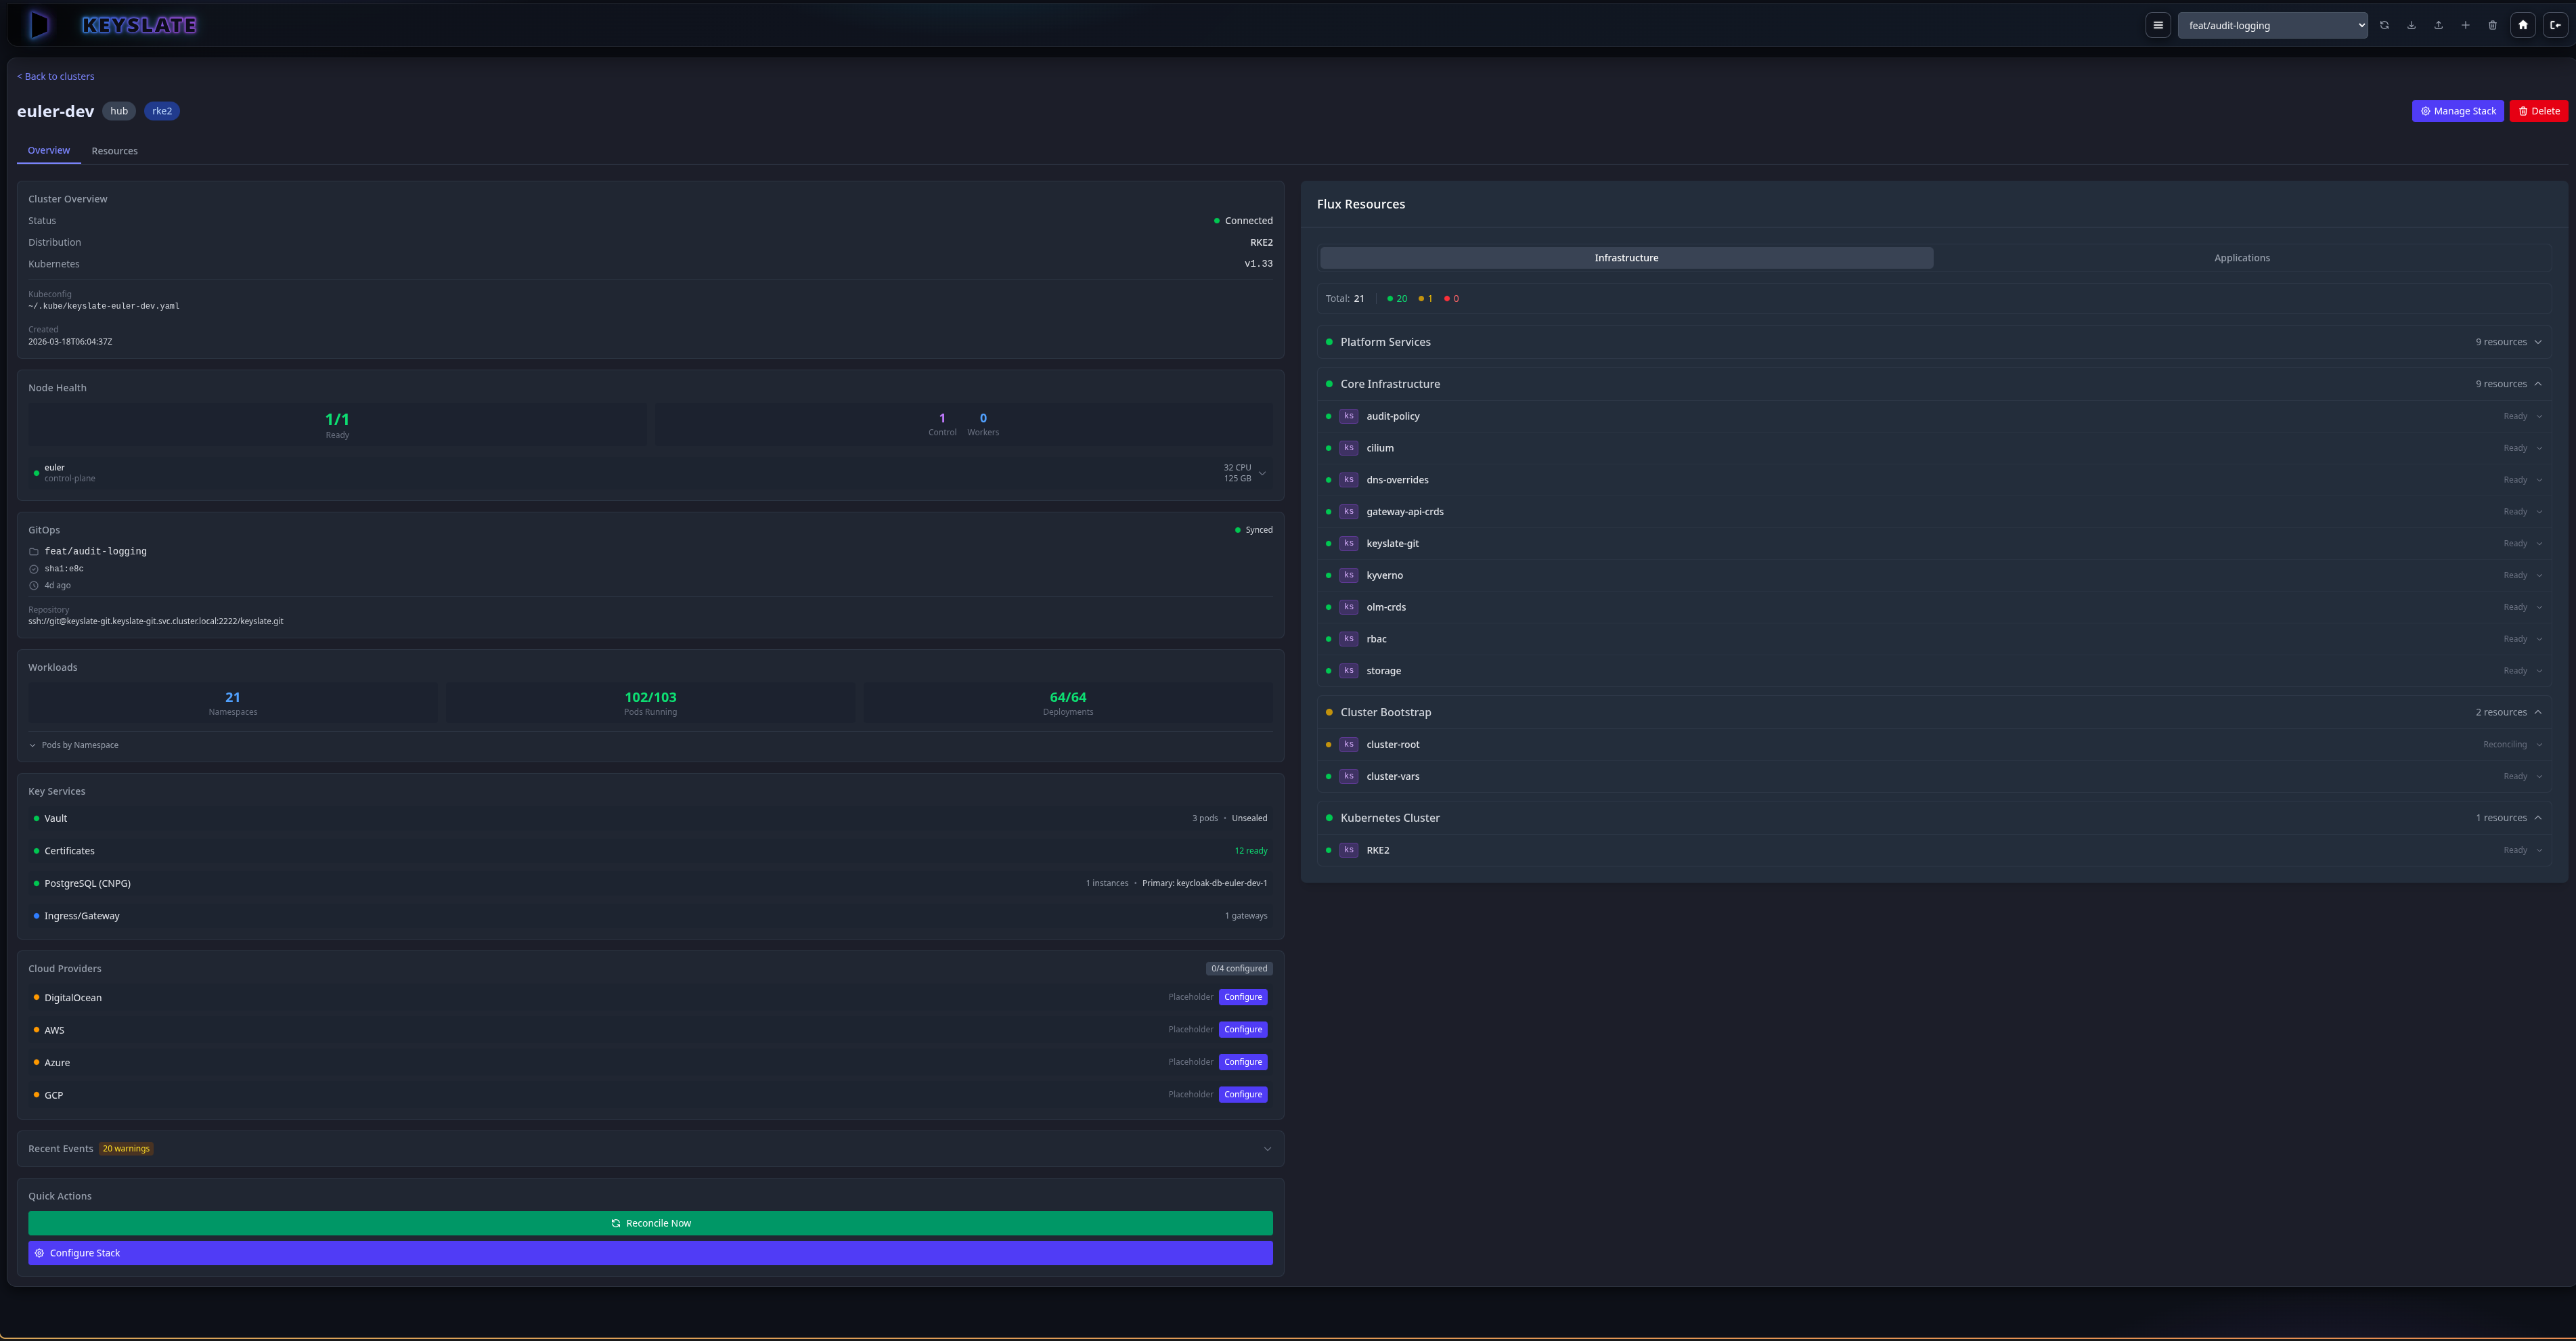Click the Configure Stack button

[650, 1253]
